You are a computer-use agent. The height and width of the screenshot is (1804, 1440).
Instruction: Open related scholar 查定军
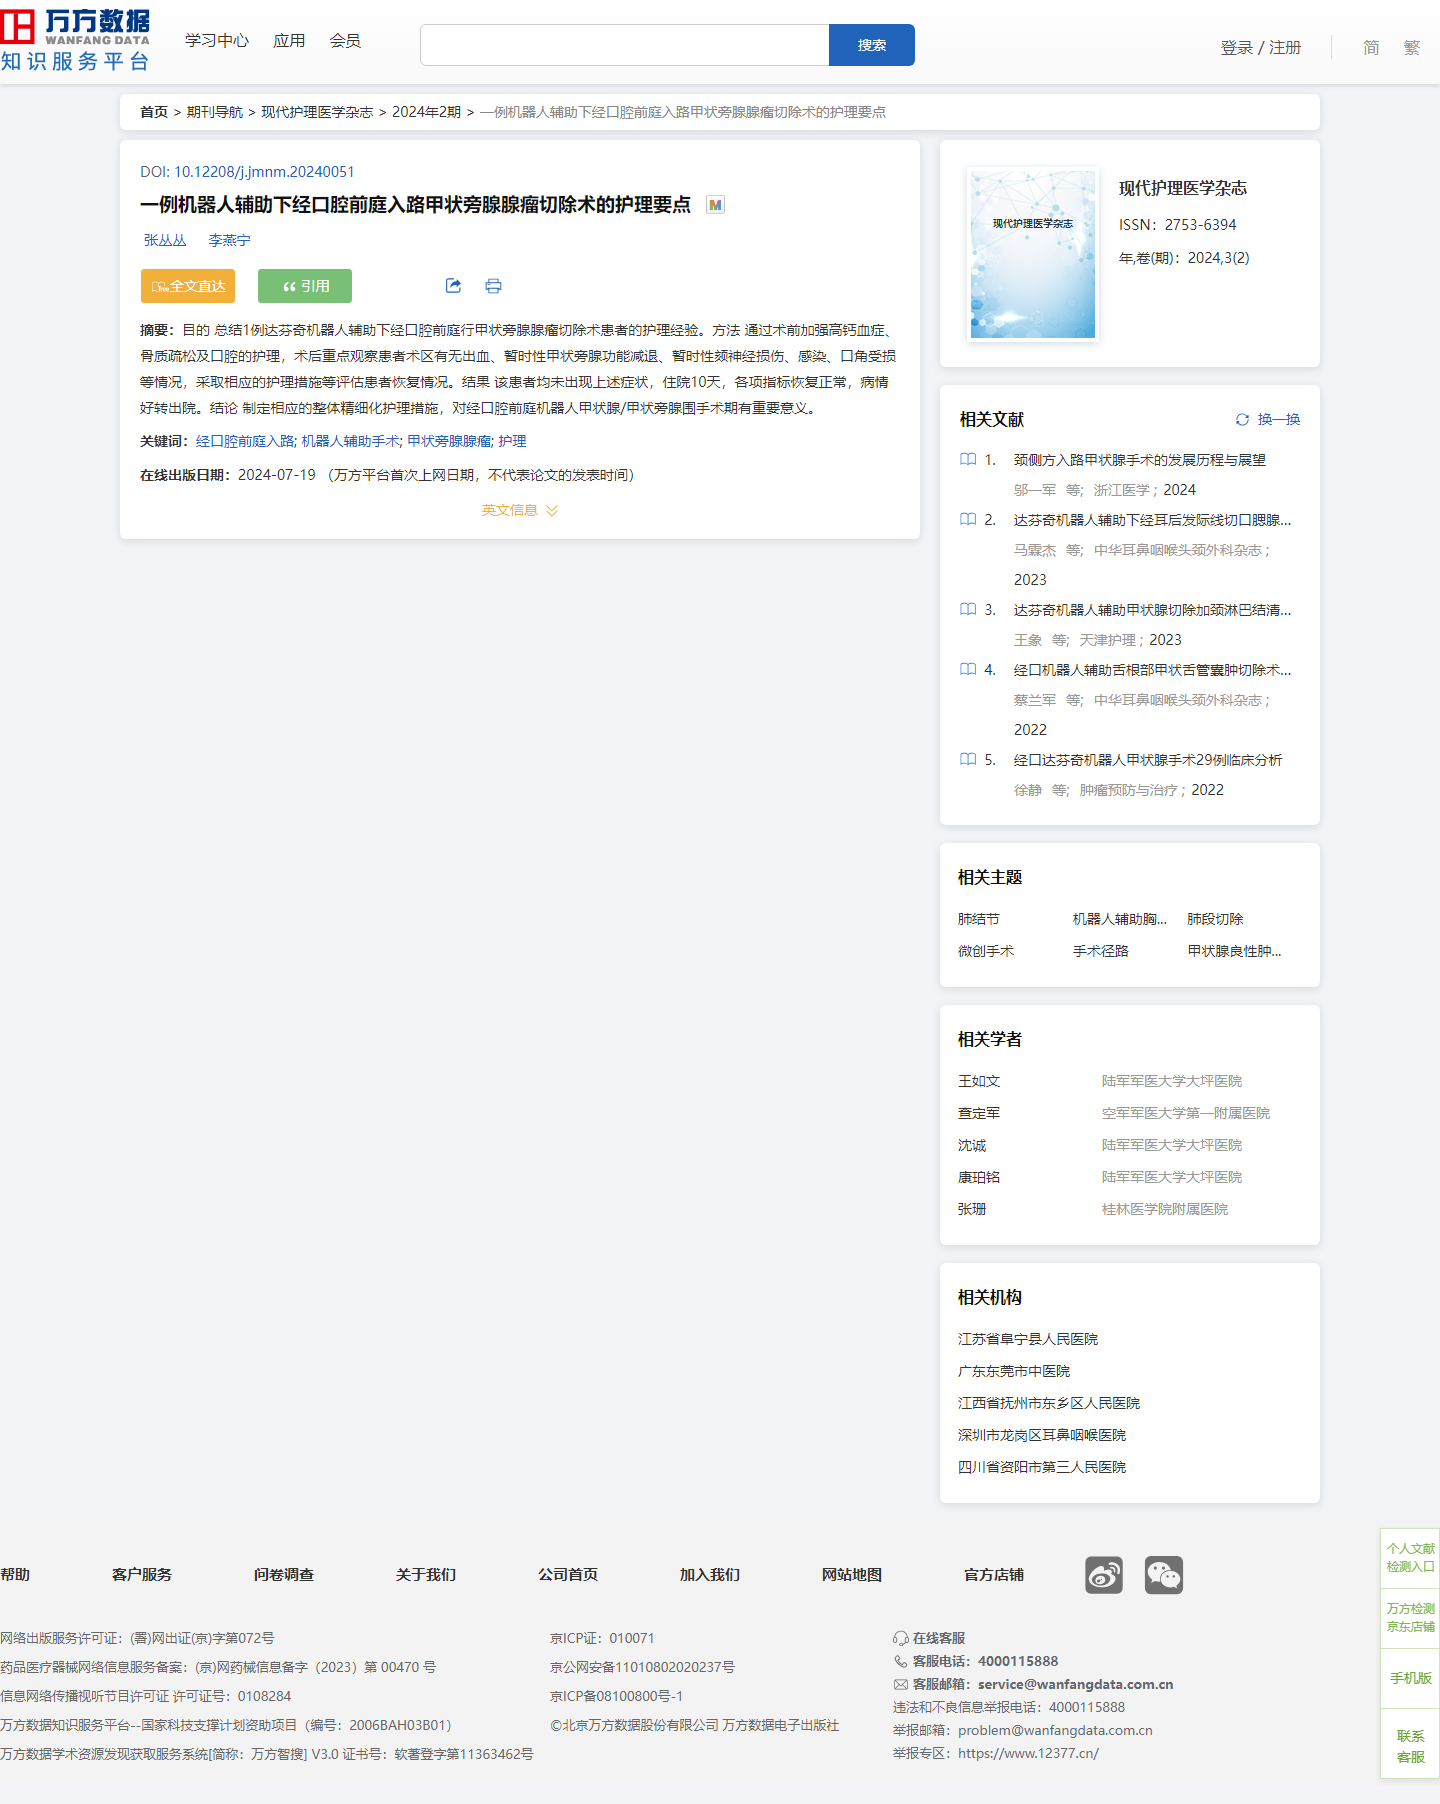(x=979, y=1113)
